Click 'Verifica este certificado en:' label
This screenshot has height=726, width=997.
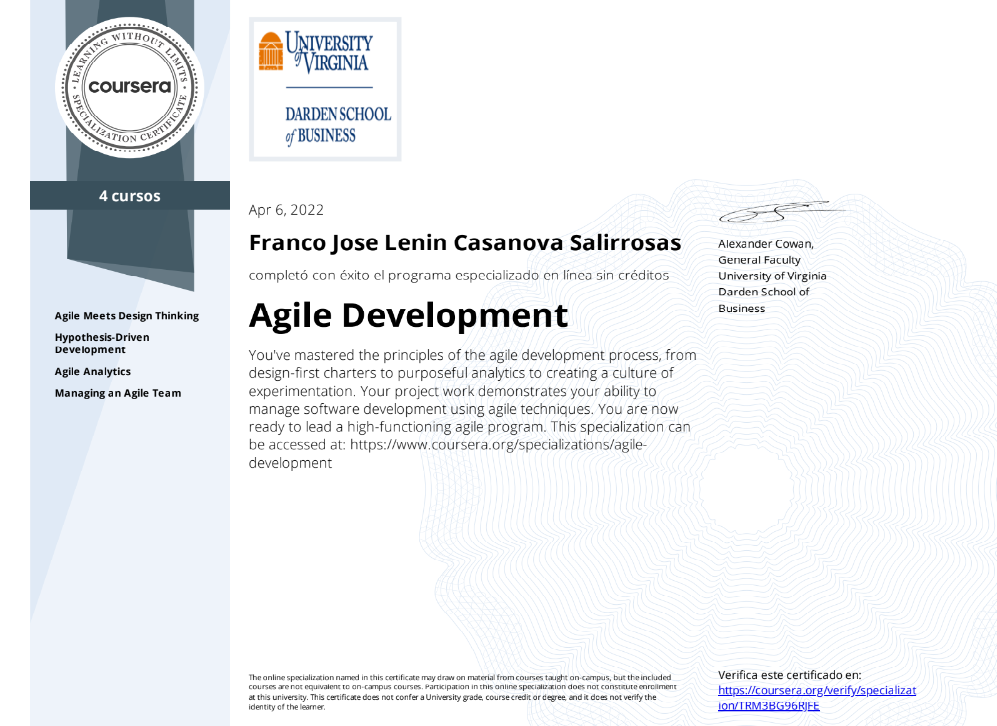pyautogui.click(x=789, y=676)
